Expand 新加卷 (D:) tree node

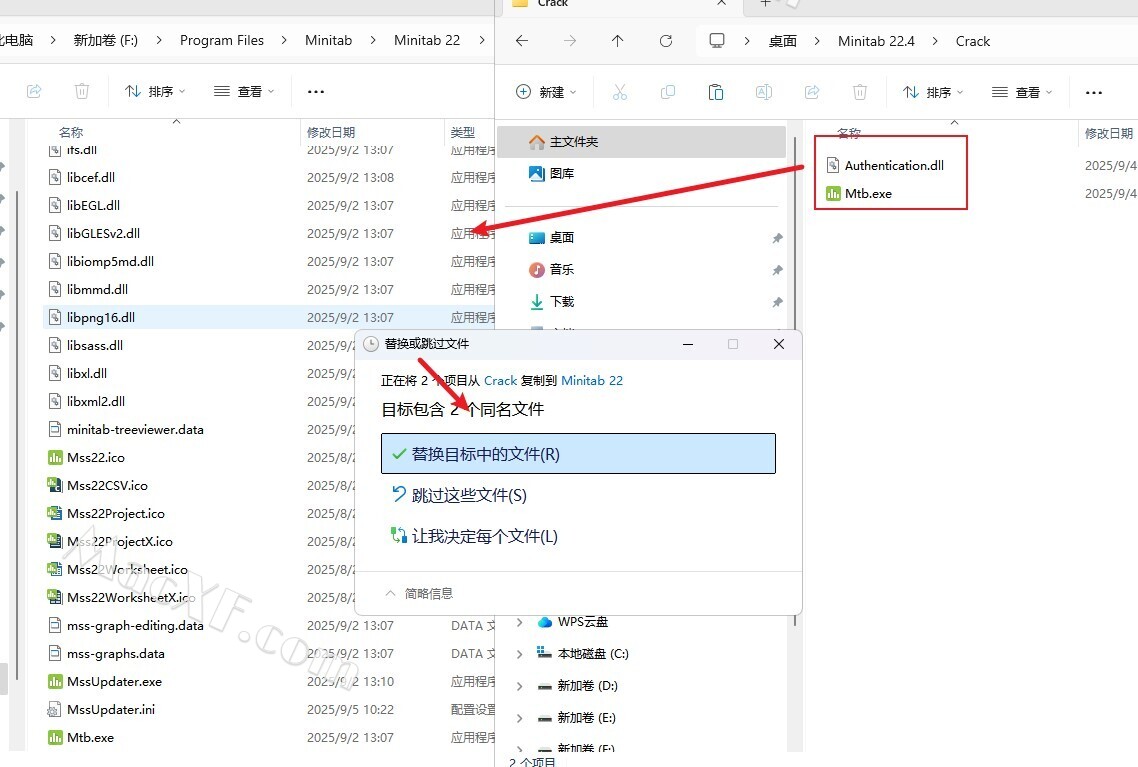point(520,686)
